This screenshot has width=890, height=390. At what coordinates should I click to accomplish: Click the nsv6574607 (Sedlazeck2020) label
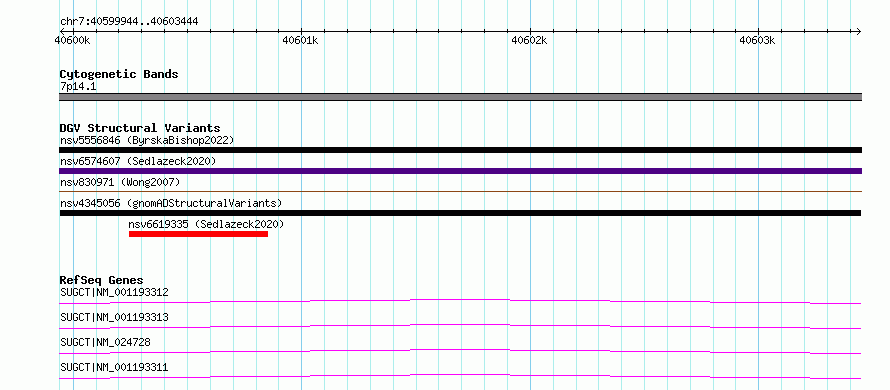(138, 161)
